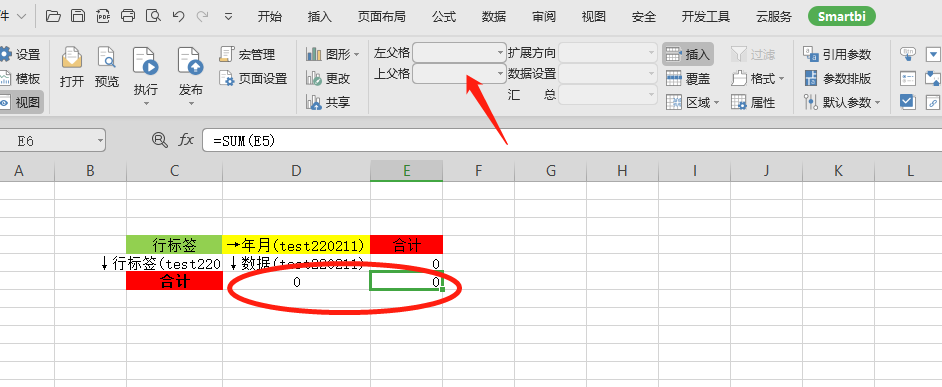Select the yellow 年月(test220211) cell
This screenshot has height=387, width=942.
296,245
